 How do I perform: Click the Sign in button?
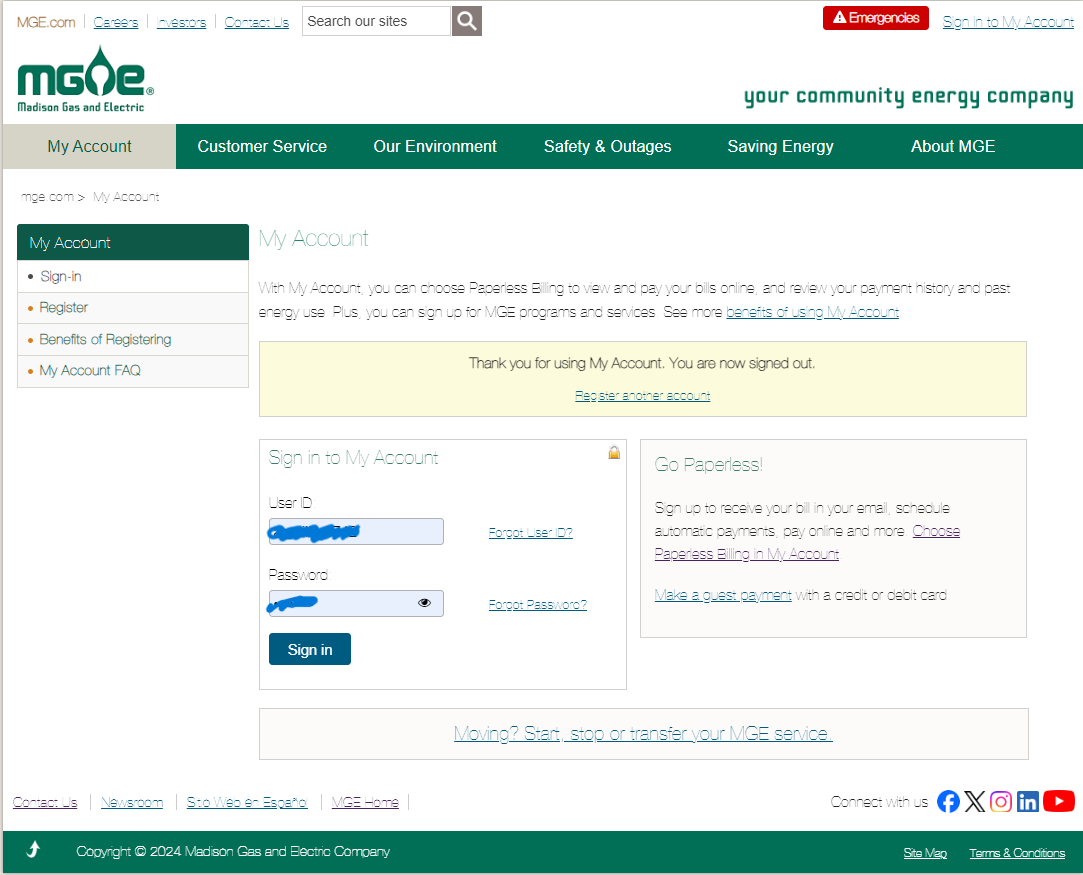click(309, 649)
